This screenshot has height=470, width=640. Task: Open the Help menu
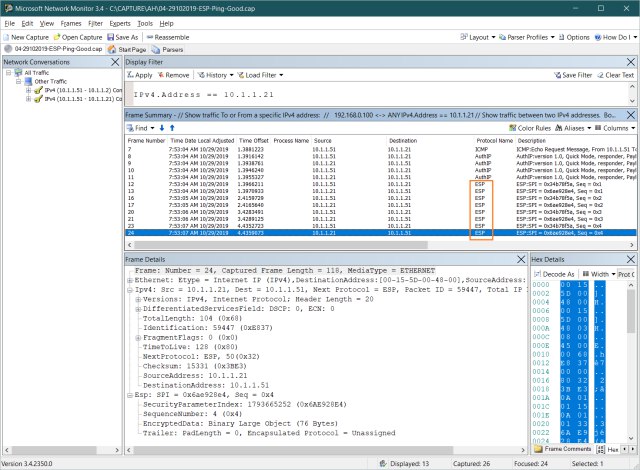click(x=166, y=23)
